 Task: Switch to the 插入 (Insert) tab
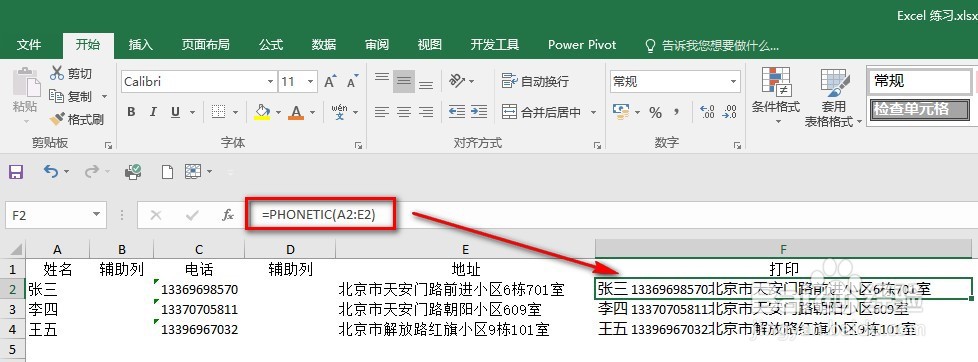pyautogui.click(x=140, y=45)
